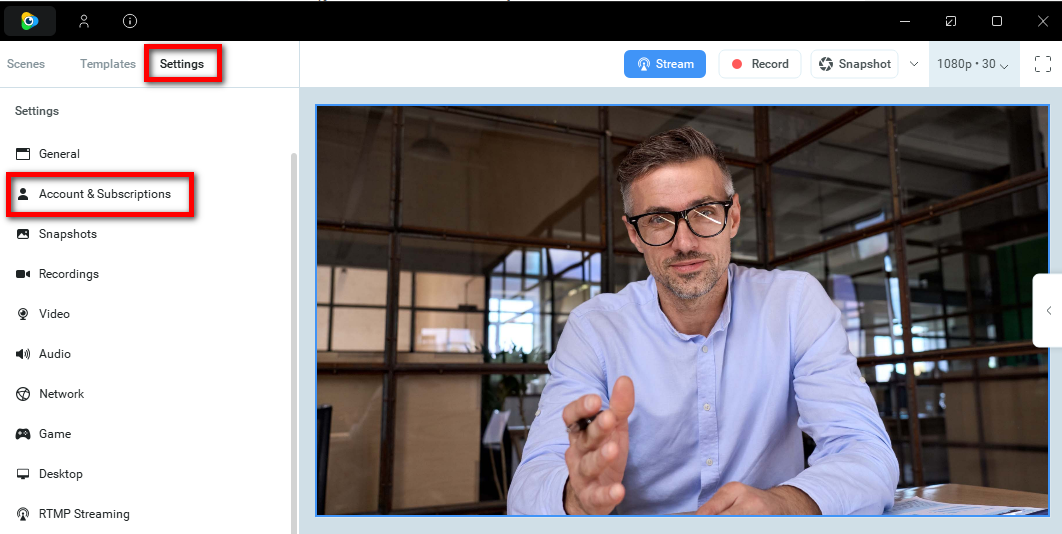1062x534 pixels.
Task: Click the Snapshots picture icon in the sidebar
Action: click(x=23, y=234)
